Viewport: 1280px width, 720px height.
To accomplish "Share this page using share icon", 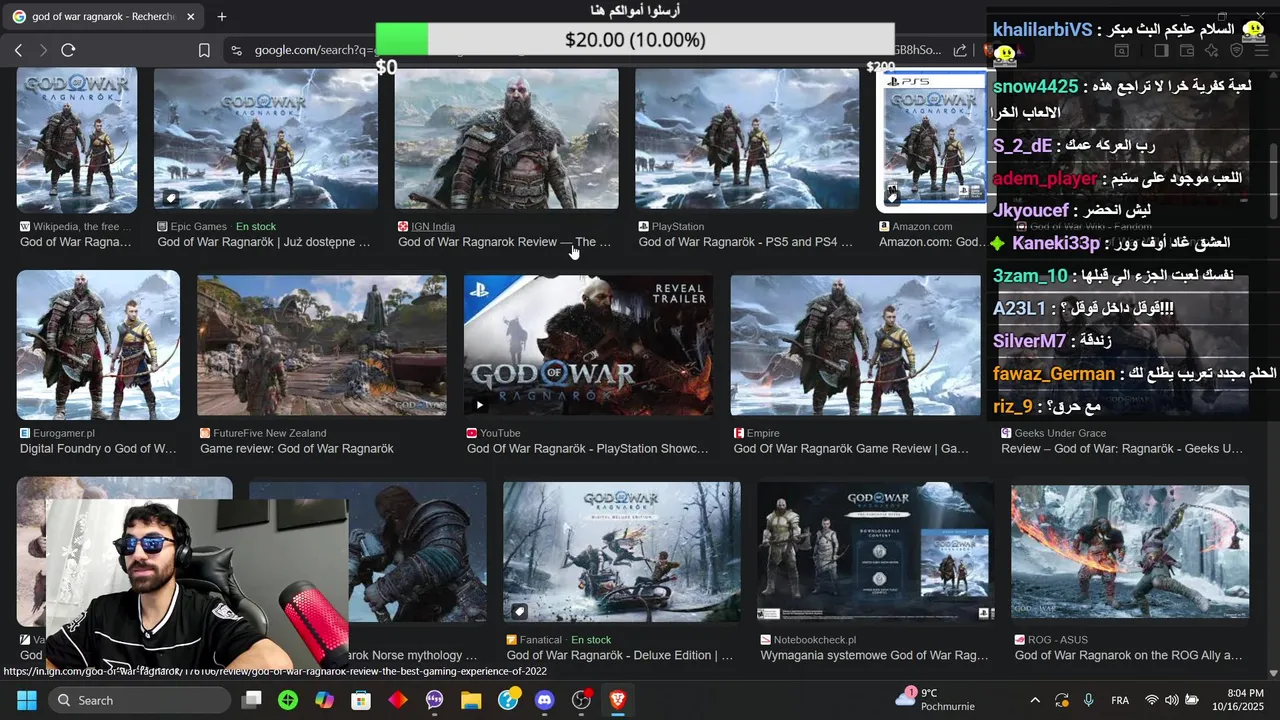I will [960, 50].
